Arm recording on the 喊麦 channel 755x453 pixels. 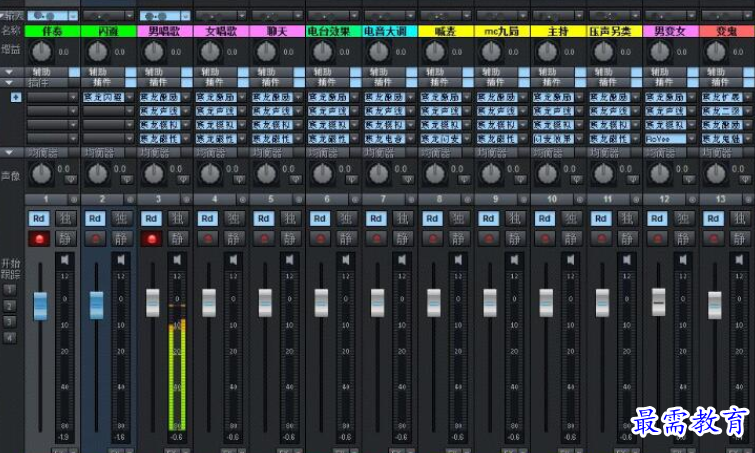point(432,238)
